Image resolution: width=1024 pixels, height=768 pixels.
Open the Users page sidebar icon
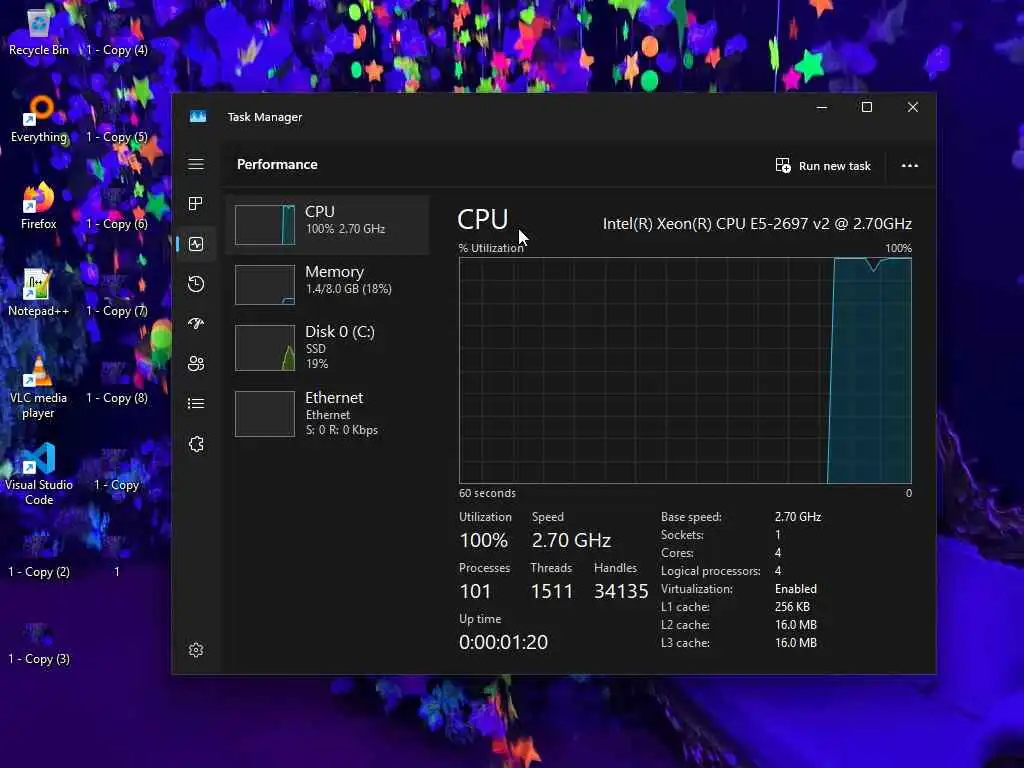[196, 364]
